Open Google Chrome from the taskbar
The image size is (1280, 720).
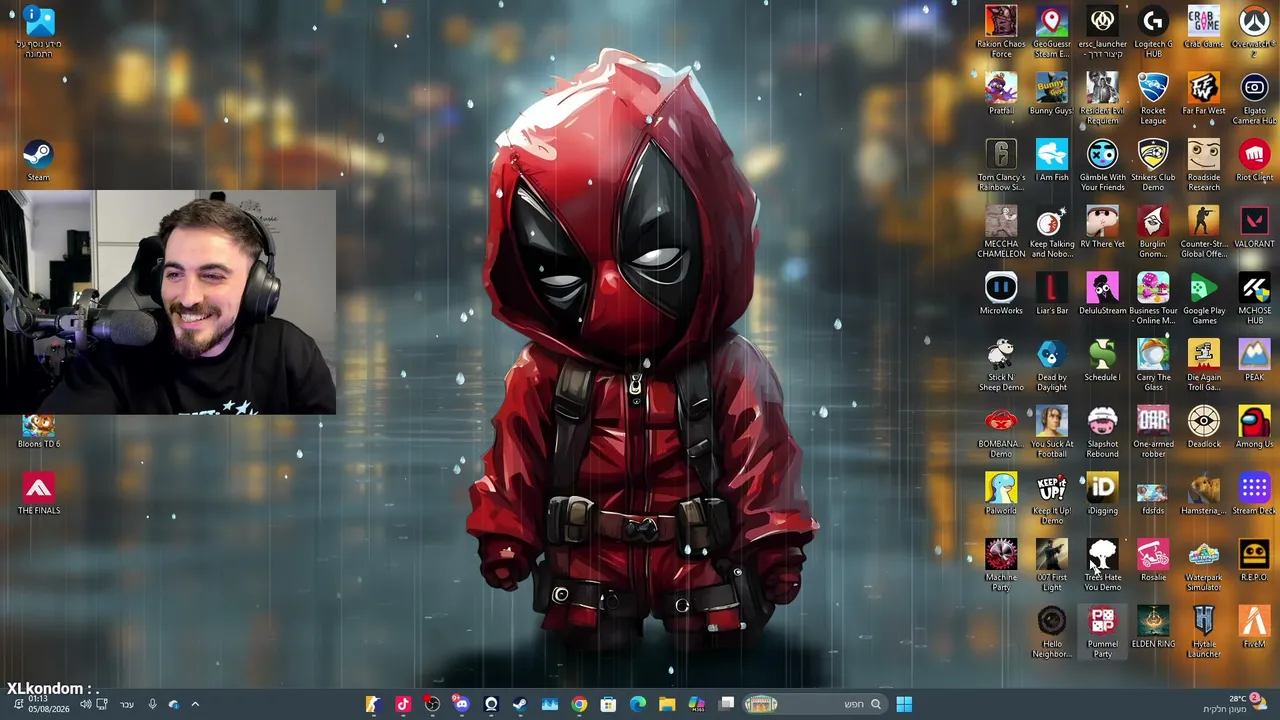579,704
